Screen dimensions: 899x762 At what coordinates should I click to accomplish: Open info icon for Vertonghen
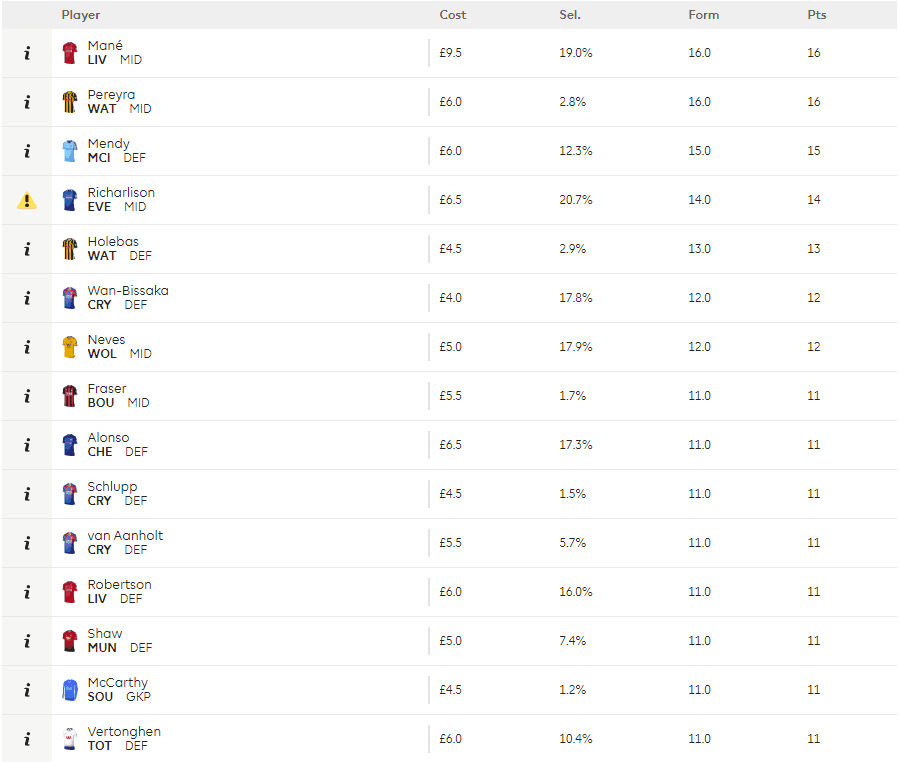tap(27, 739)
